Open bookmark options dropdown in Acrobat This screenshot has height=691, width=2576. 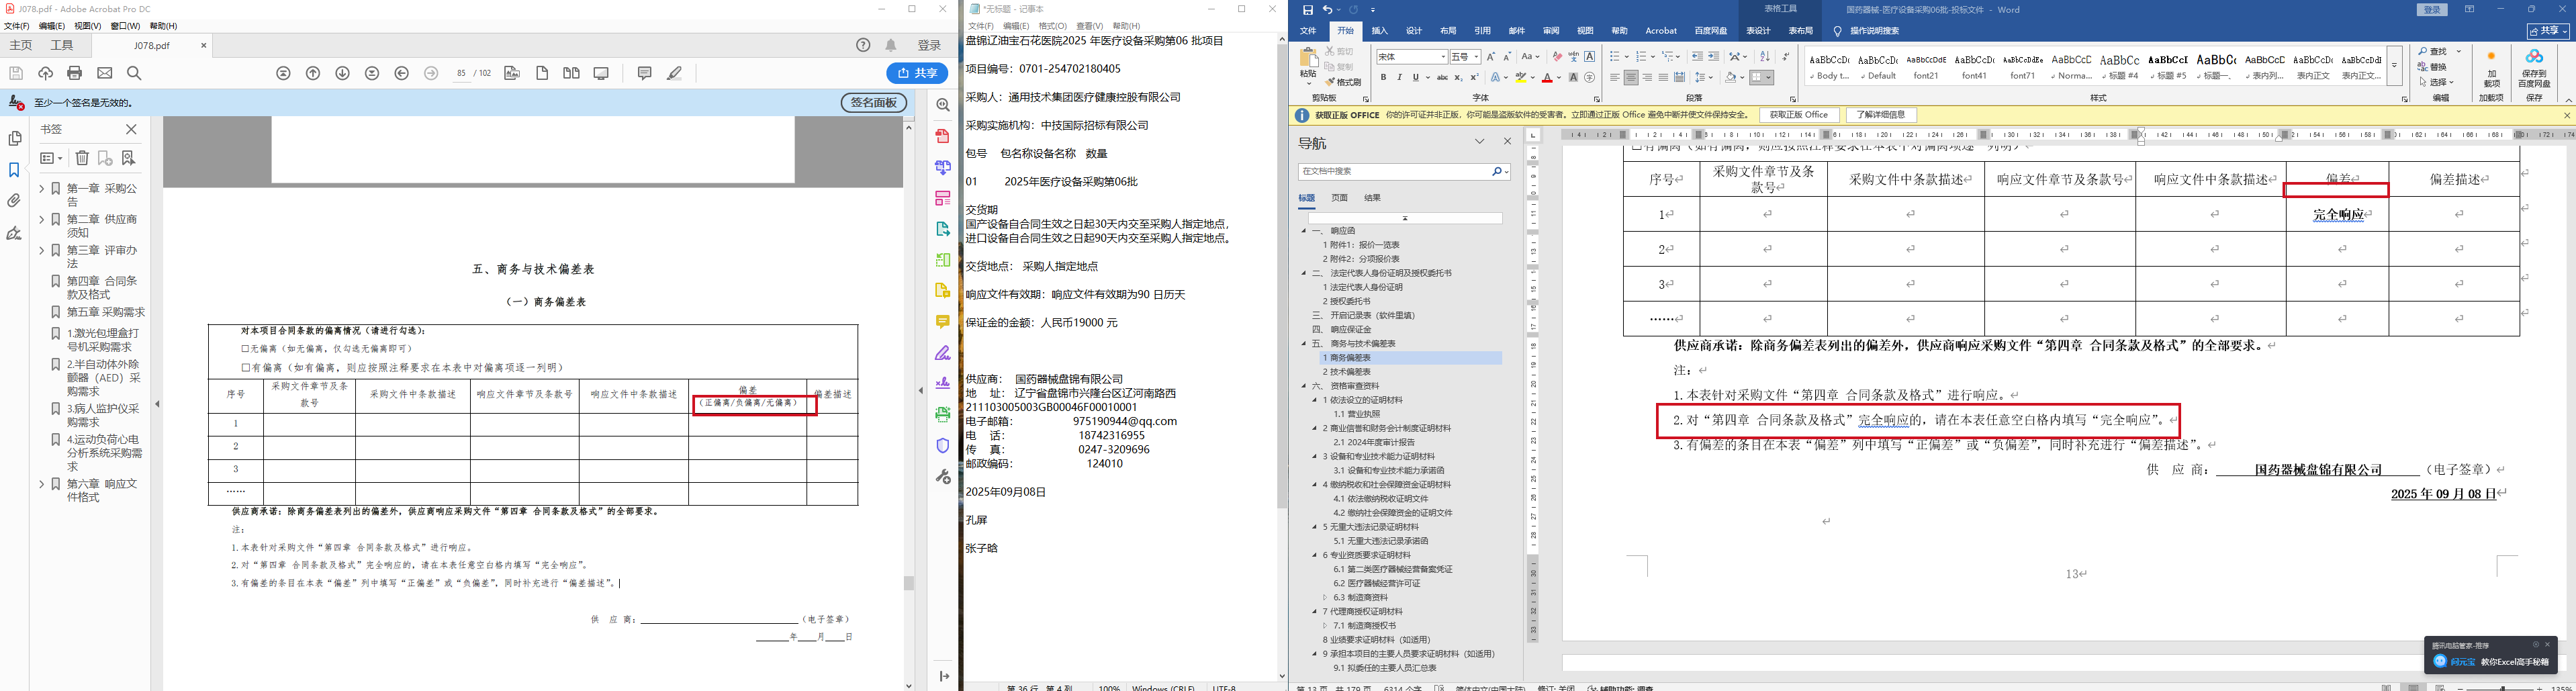51,158
